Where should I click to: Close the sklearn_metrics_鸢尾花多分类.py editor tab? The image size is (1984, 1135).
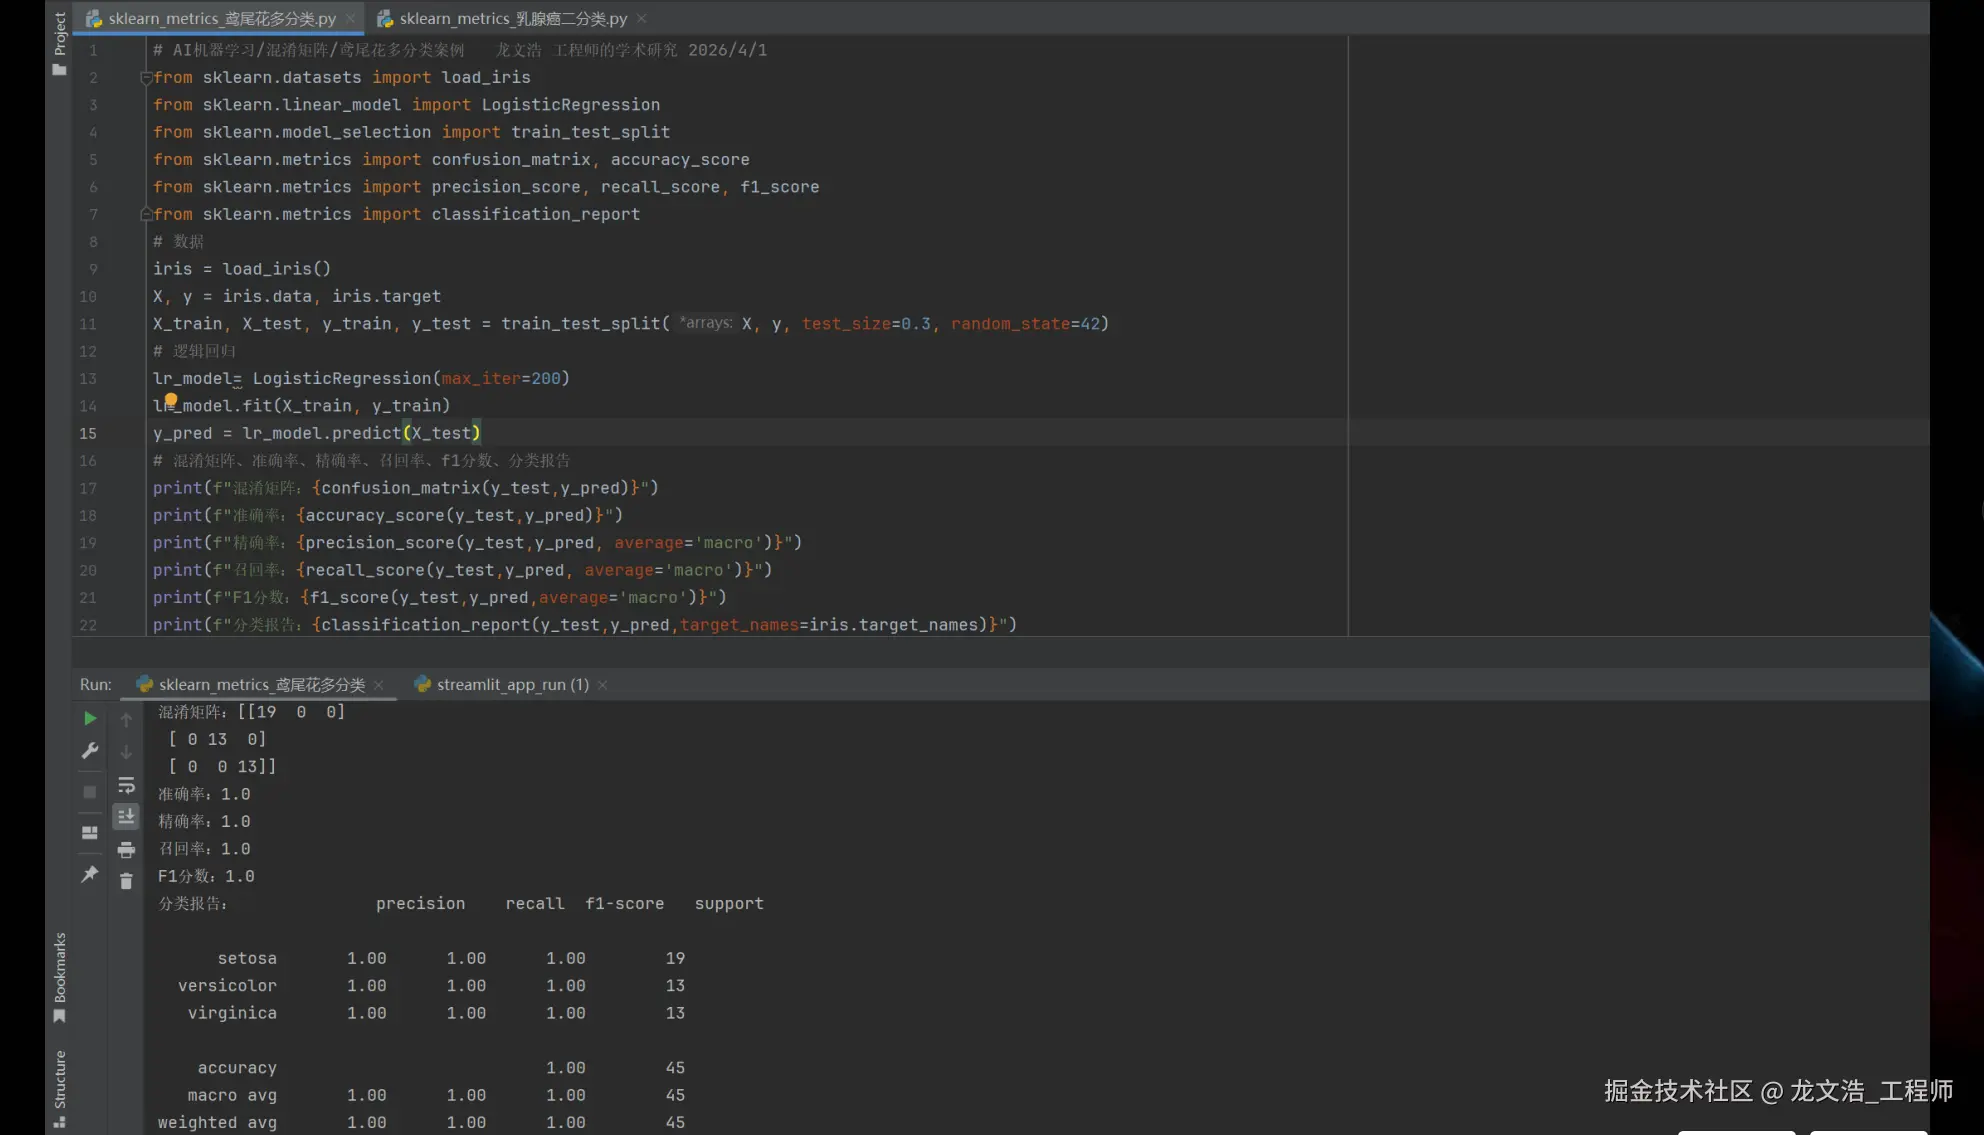(350, 18)
